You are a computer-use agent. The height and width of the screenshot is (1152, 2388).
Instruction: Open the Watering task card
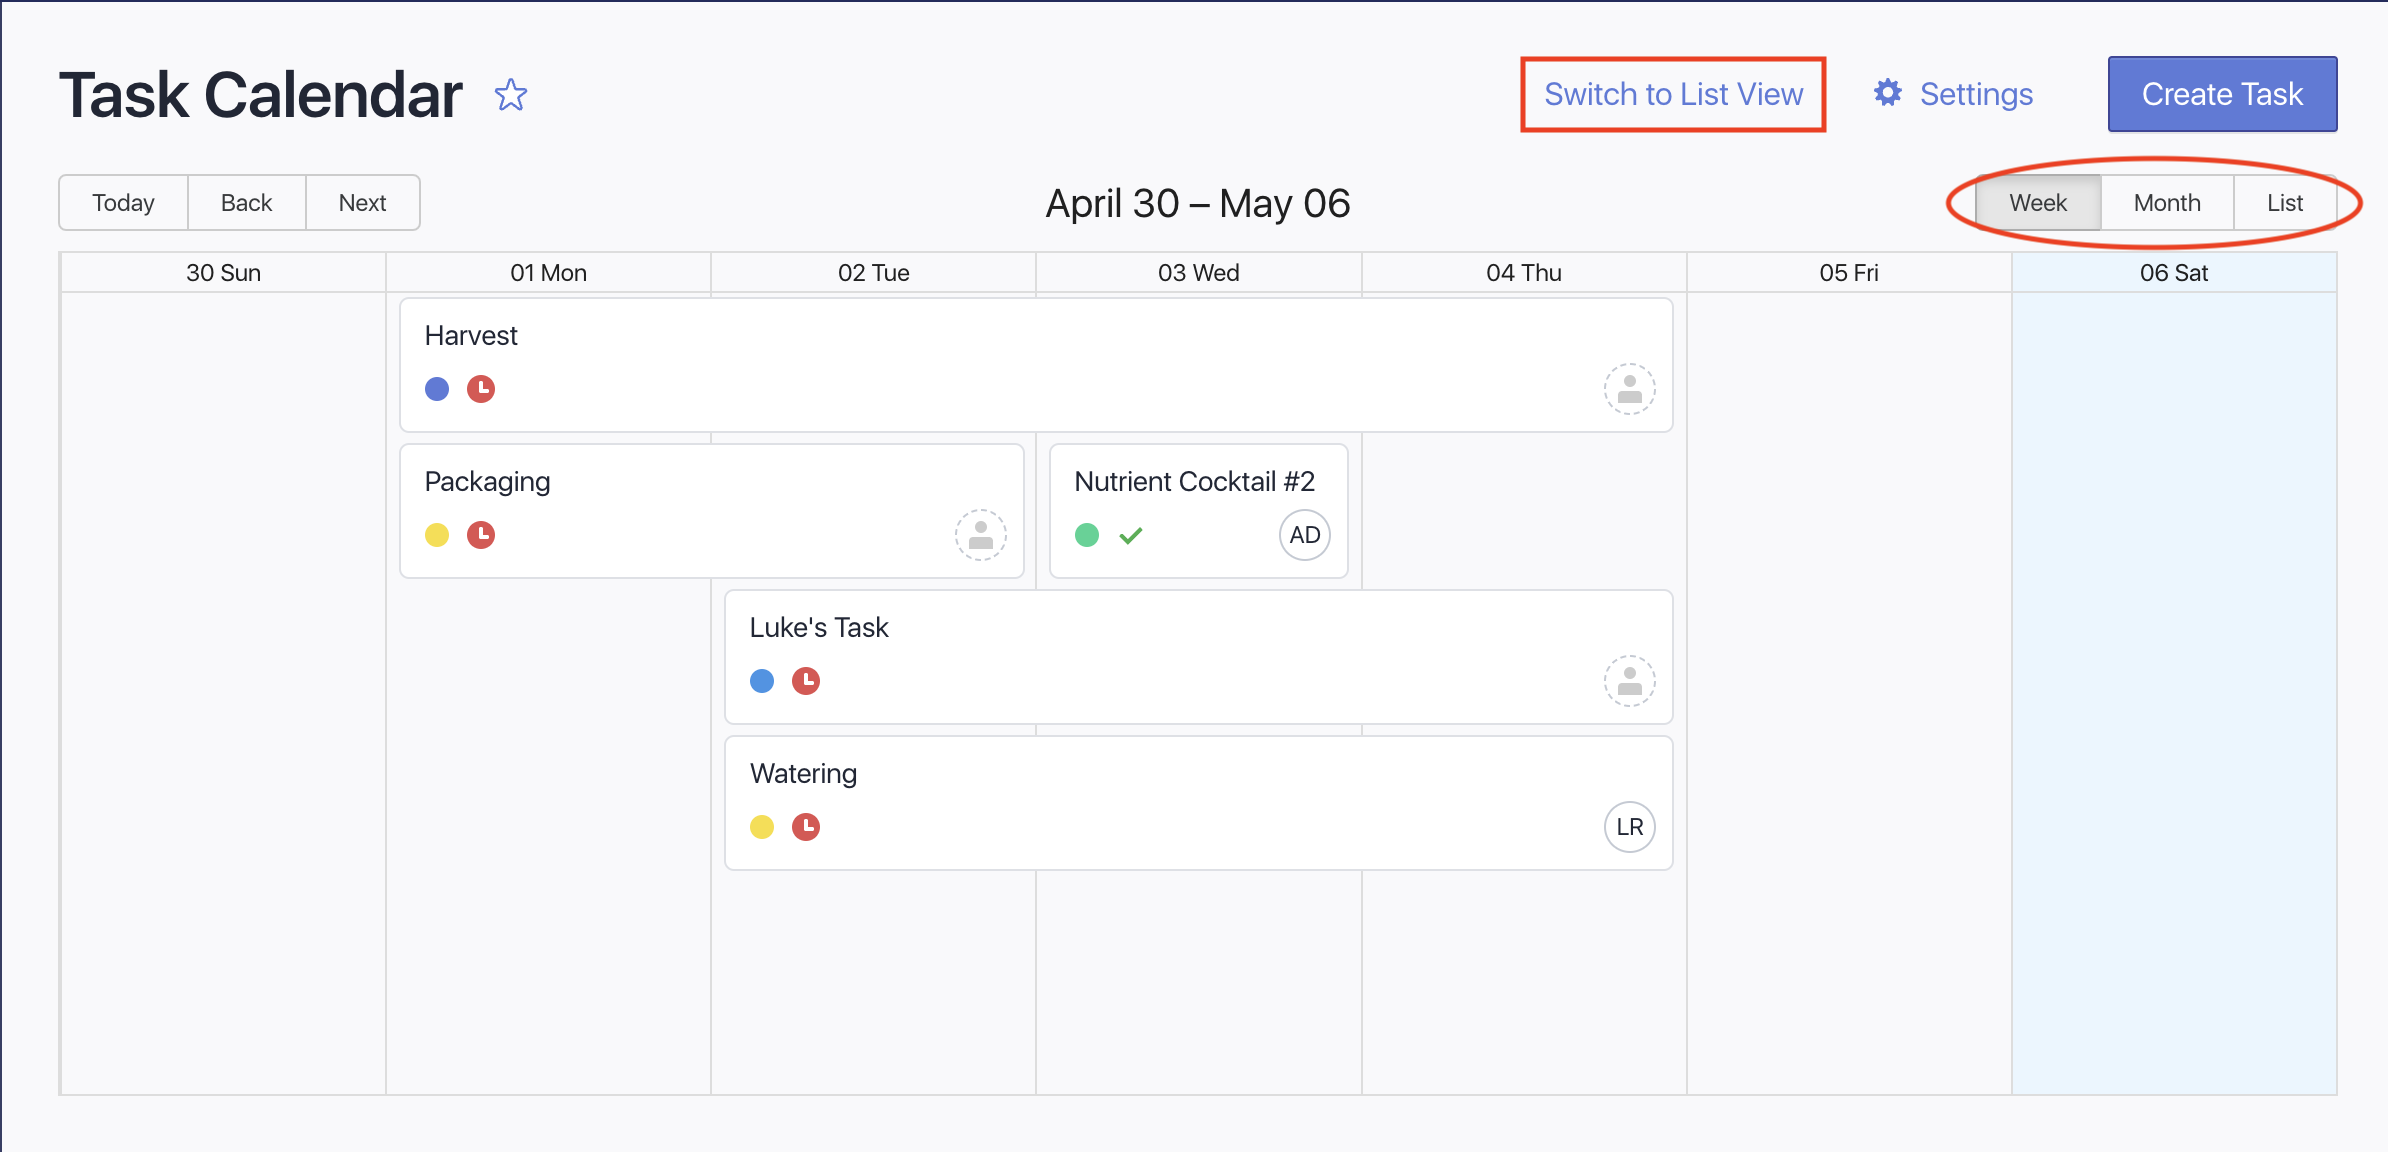(x=1199, y=803)
